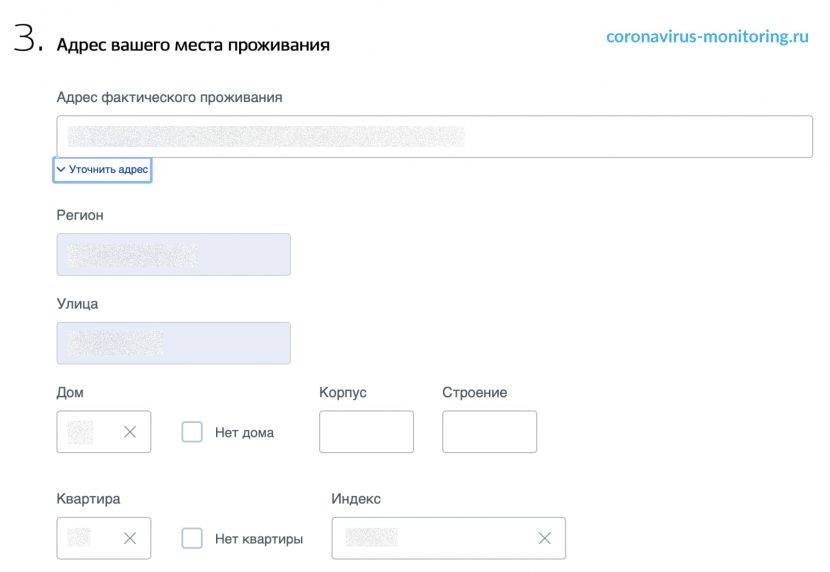Select the Улица field
The height and width of the screenshot is (572, 830).
174,343
